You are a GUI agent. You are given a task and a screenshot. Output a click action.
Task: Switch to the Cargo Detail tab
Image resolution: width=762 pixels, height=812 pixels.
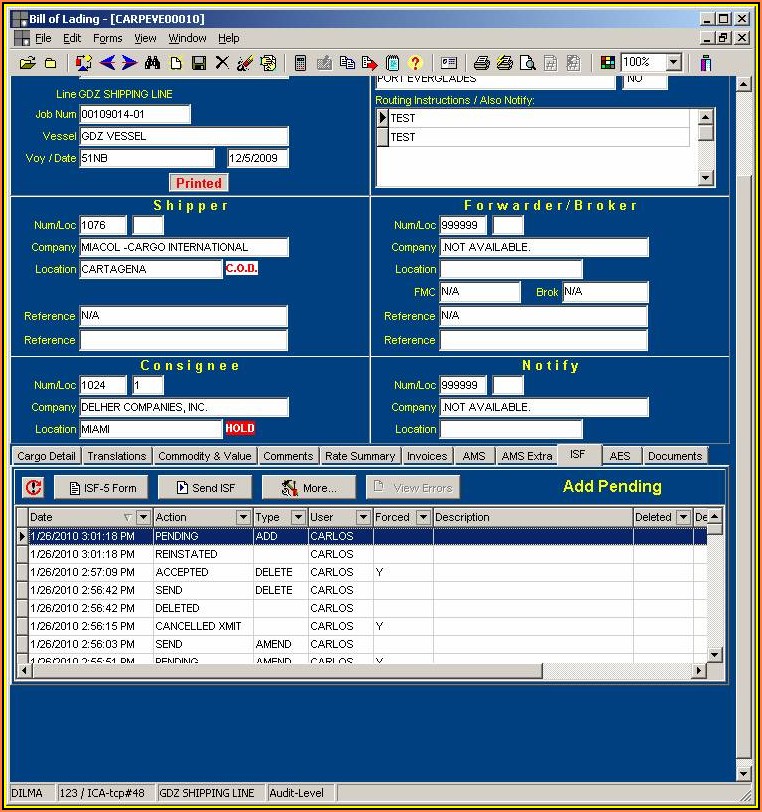[46, 456]
